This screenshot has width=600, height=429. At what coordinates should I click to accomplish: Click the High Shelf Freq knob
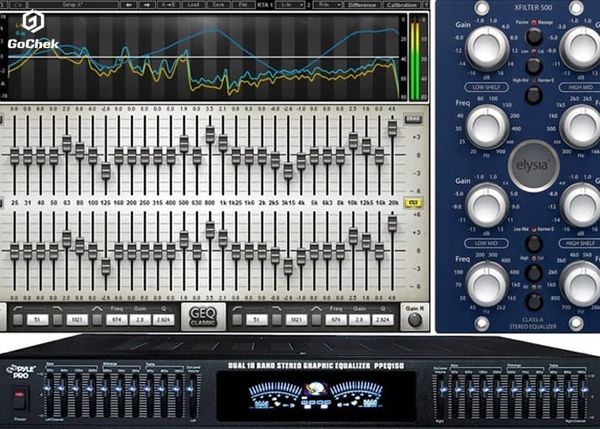pyautogui.click(x=580, y=285)
